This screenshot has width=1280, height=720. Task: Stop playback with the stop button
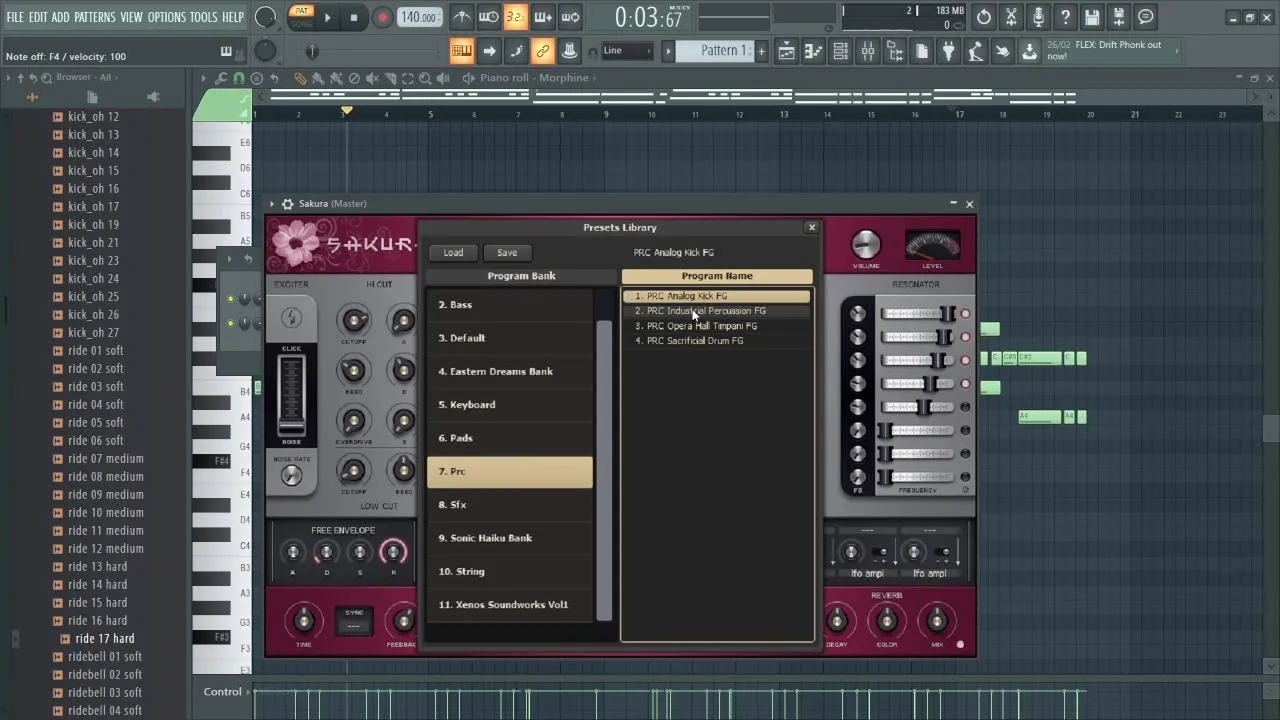[353, 17]
